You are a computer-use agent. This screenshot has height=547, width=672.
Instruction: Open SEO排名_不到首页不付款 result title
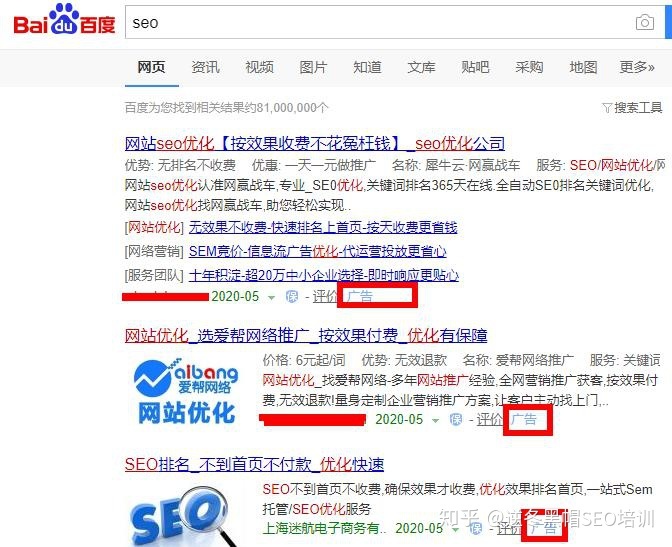click(255, 464)
